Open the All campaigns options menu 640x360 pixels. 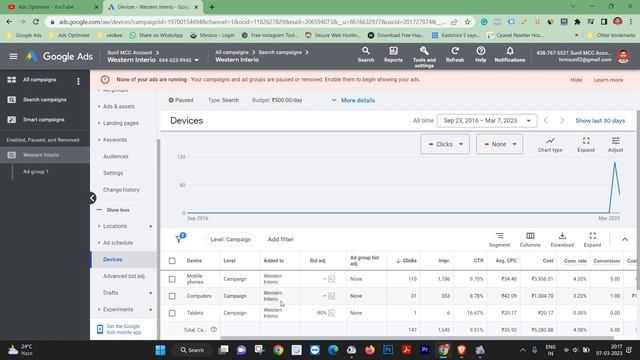click(x=78, y=81)
